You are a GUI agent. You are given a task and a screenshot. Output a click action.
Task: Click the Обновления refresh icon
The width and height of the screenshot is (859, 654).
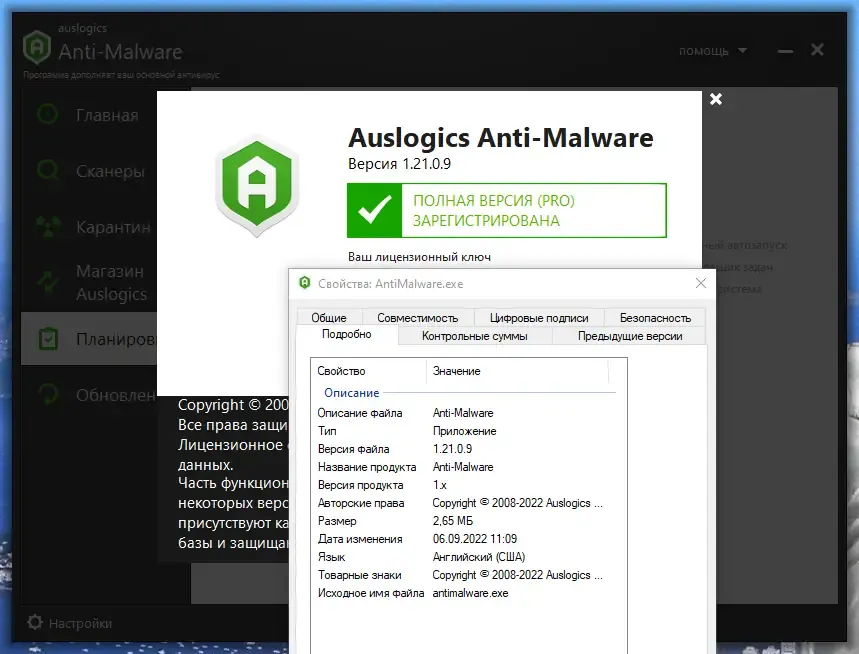coord(48,394)
